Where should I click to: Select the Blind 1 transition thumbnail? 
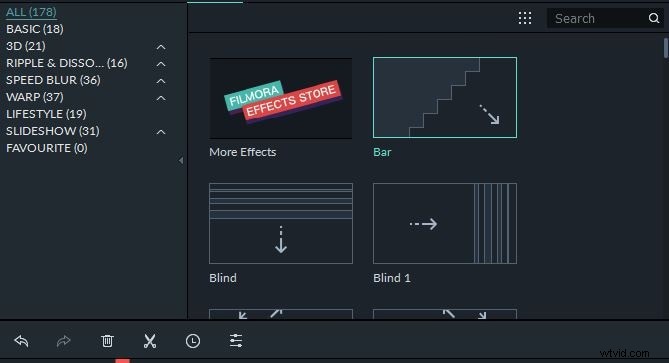[445, 224]
